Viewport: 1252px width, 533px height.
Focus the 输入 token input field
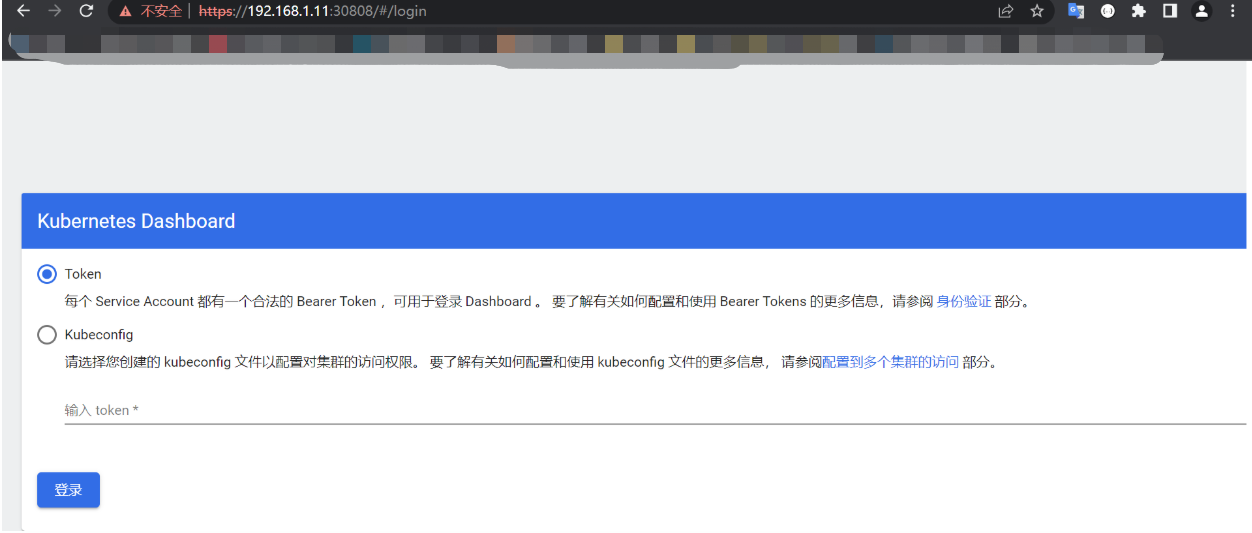(x=655, y=410)
